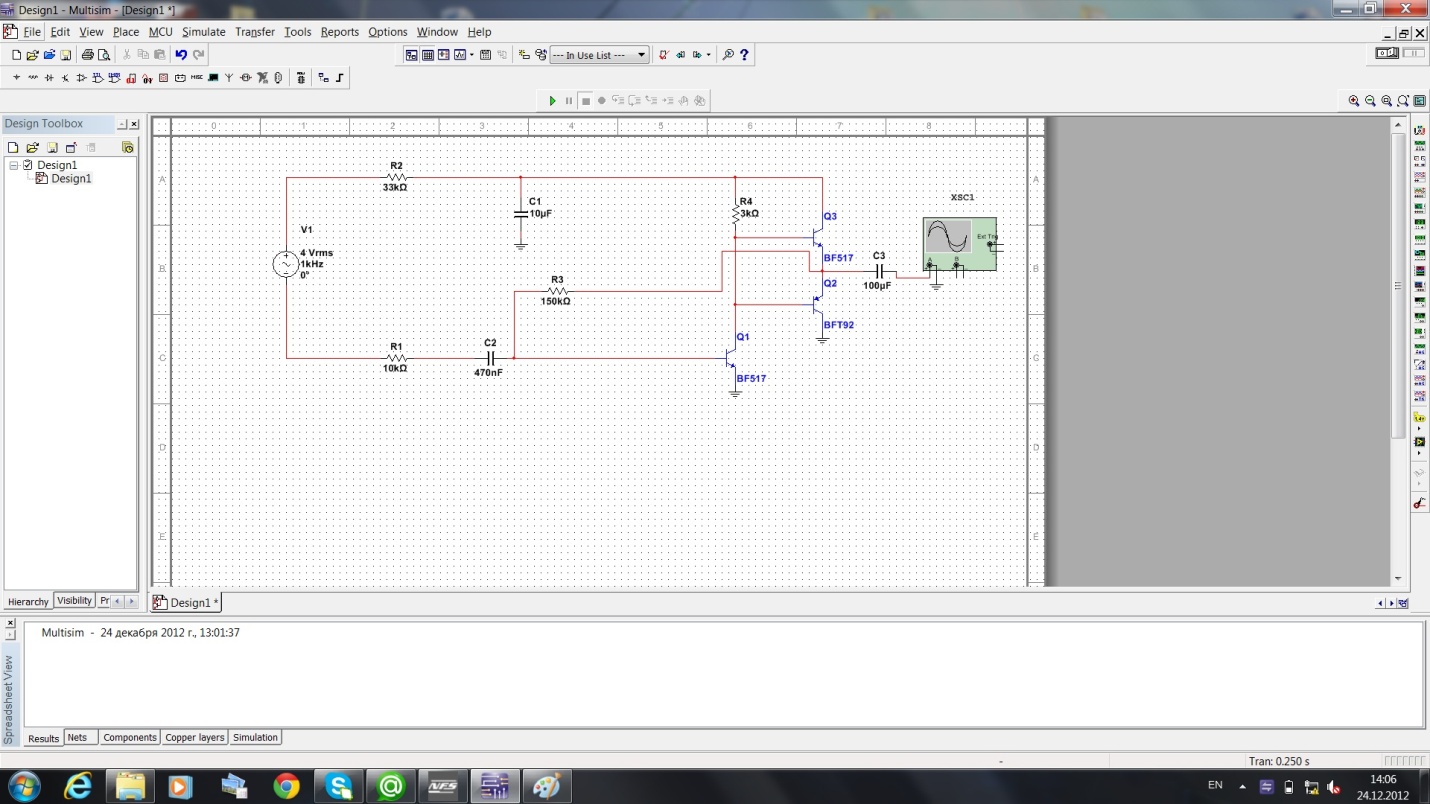Open Google Chrome from taskbar
Screen dimensions: 1430x804
(286, 787)
